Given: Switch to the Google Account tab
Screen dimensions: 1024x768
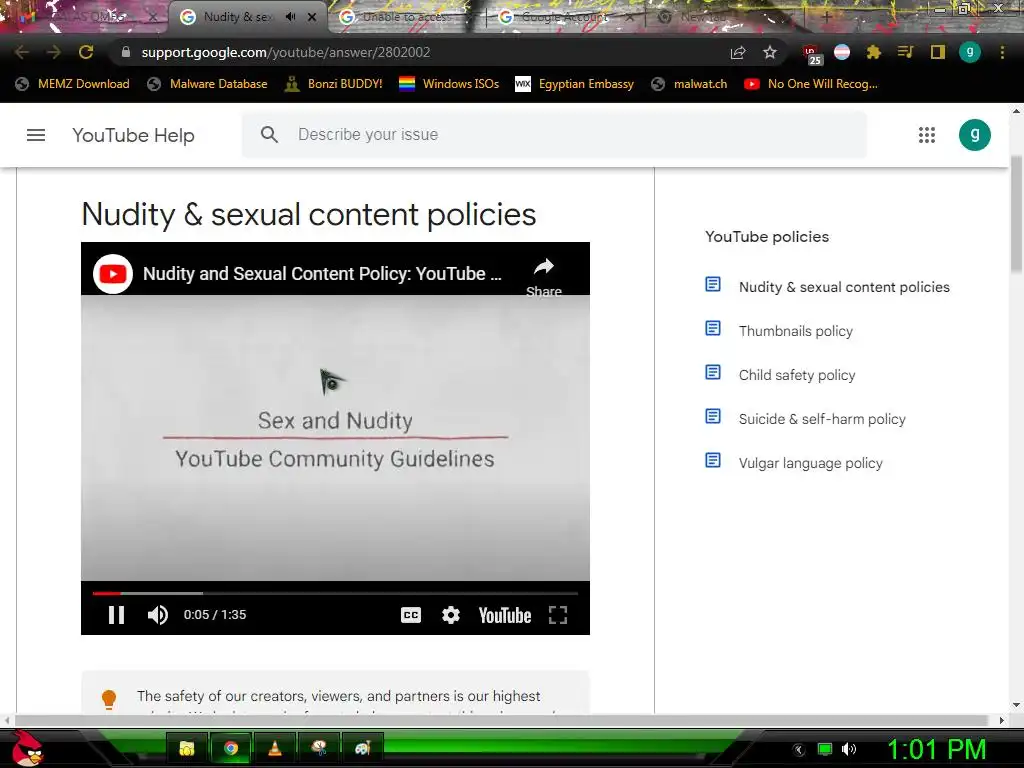Looking at the screenshot, I should pos(565,17).
